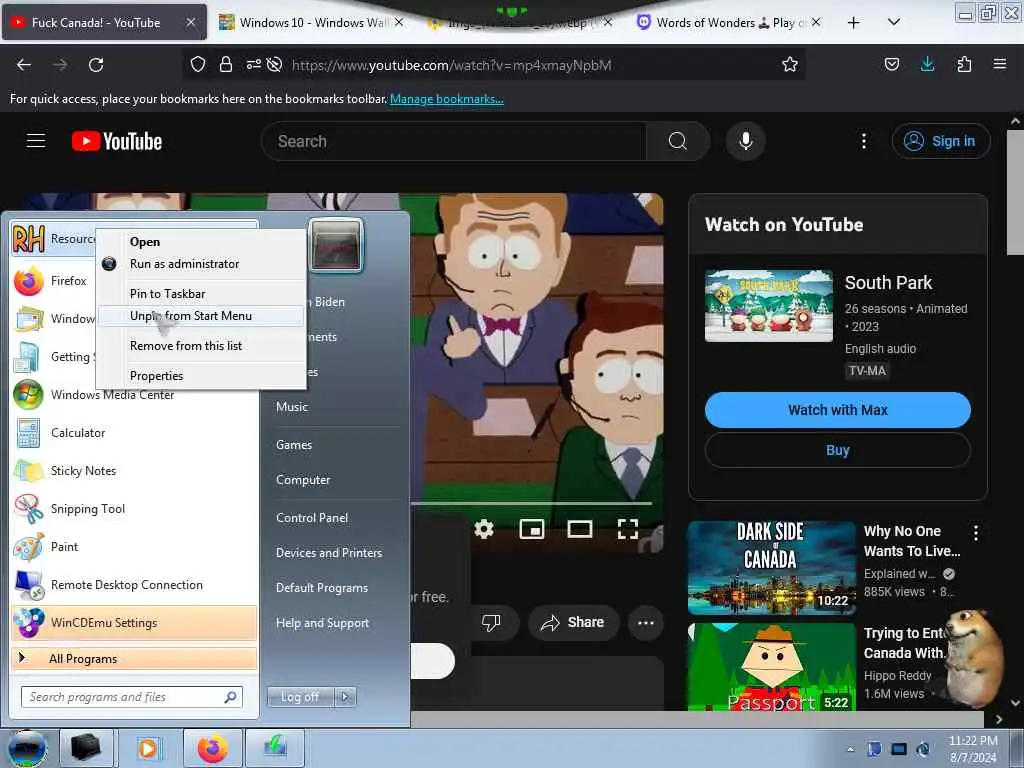Open the Firefox extensions puzzle icon
The image size is (1024, 768).
click(964, 64)
